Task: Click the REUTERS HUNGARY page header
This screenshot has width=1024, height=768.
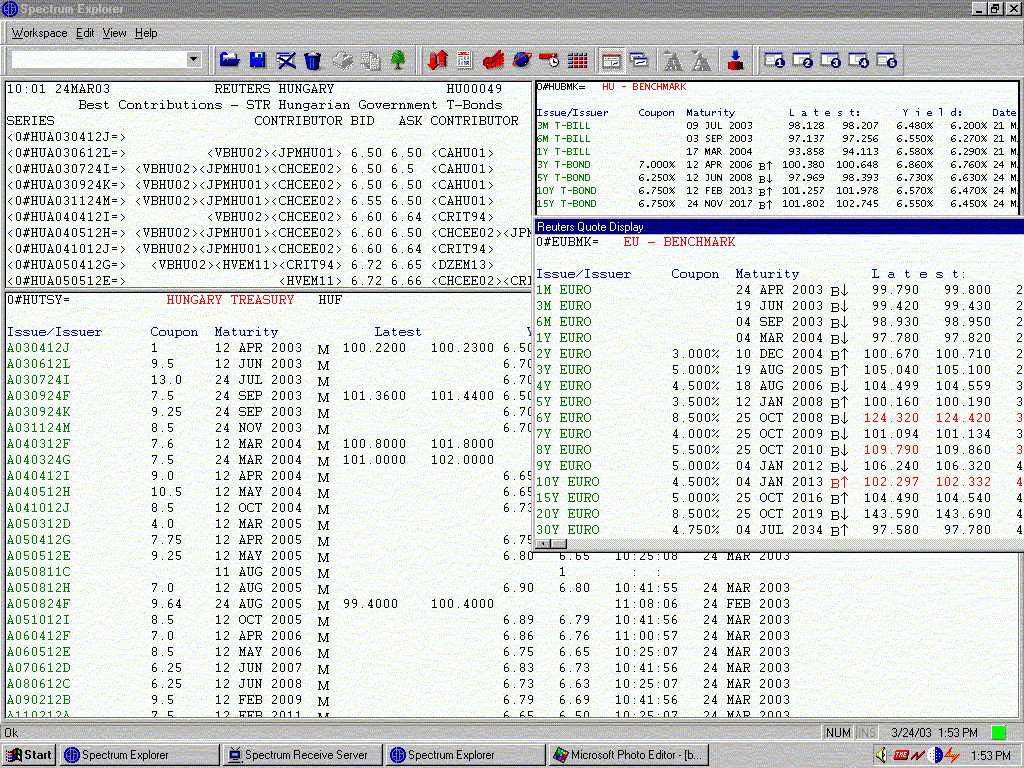Action: 274,89
